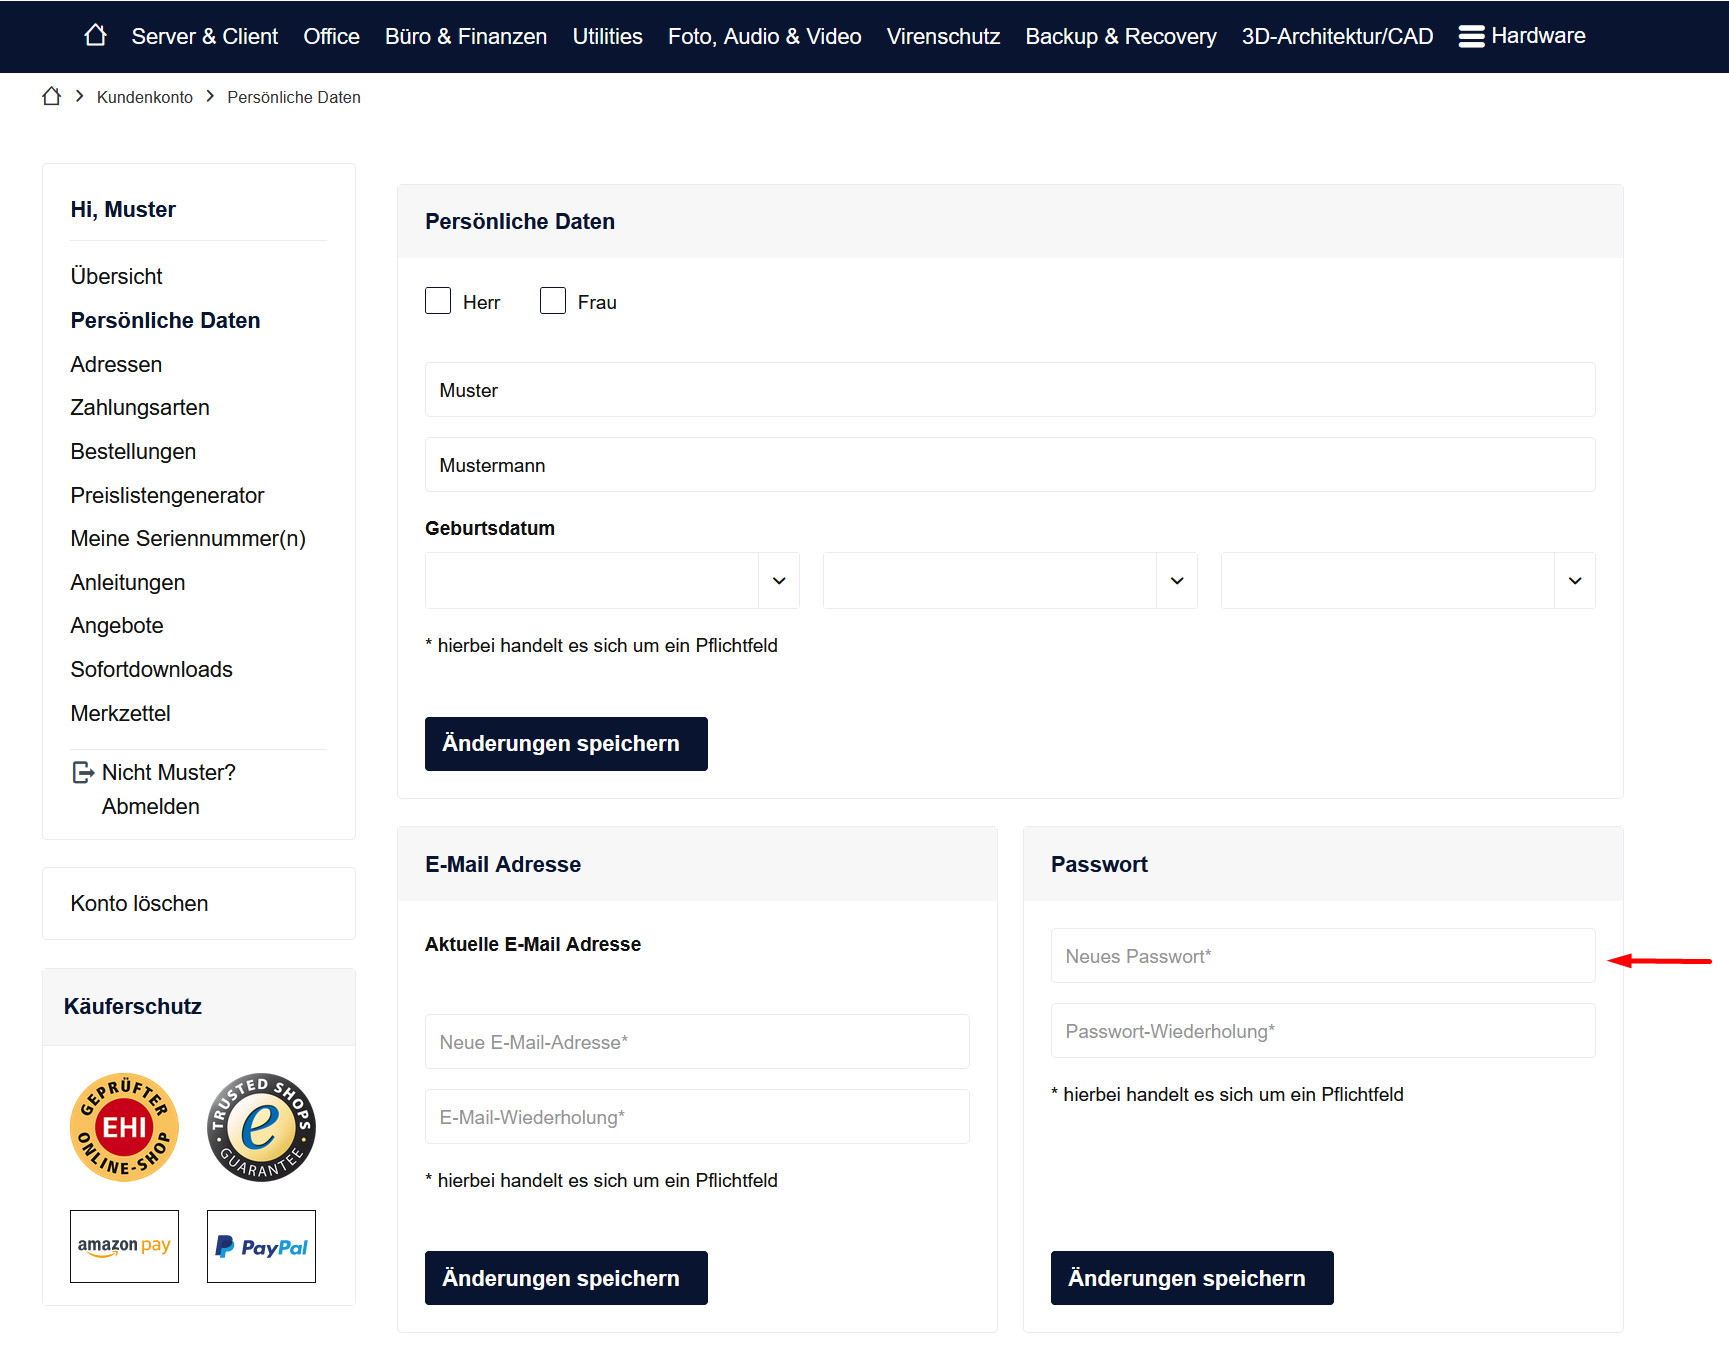Image resolution: width=1729 pixels, height=1370 pixels.
Task: Click the logout icon beside Nicht Muster
Action: tap(83, 773)
